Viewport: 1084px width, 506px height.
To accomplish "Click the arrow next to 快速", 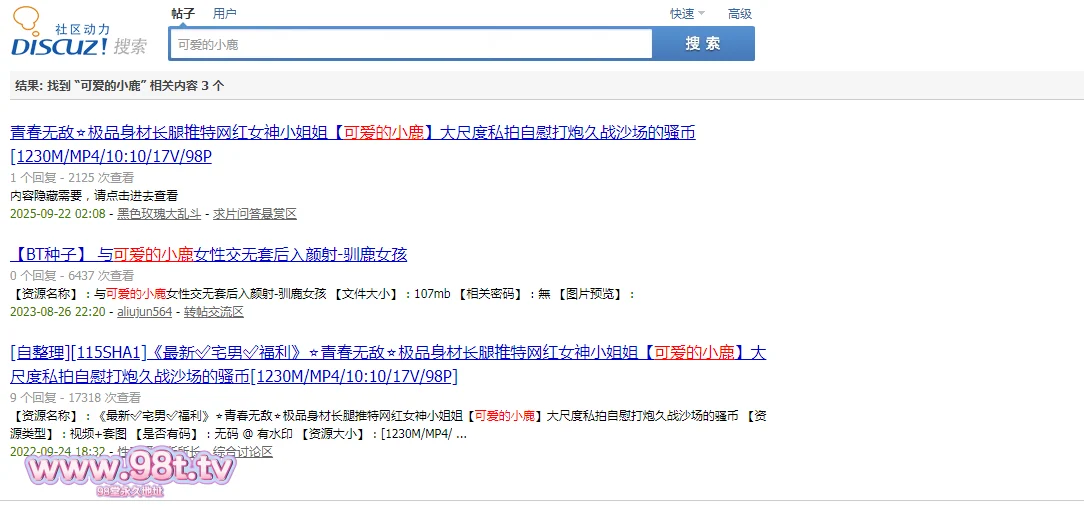I will click(x=701, y=14).
